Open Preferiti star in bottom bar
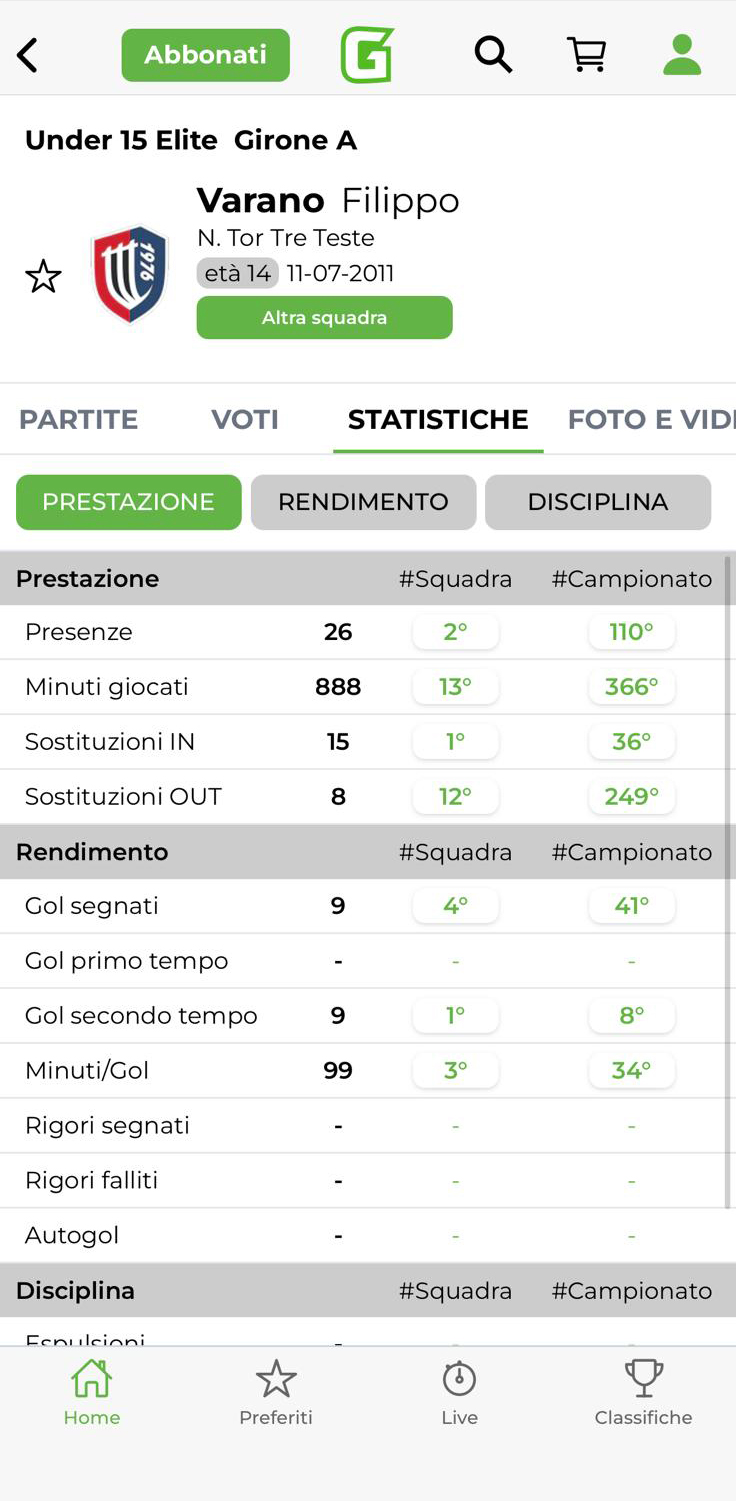The width and height of the screenshot is (736, 1501). click(276, 1392)
